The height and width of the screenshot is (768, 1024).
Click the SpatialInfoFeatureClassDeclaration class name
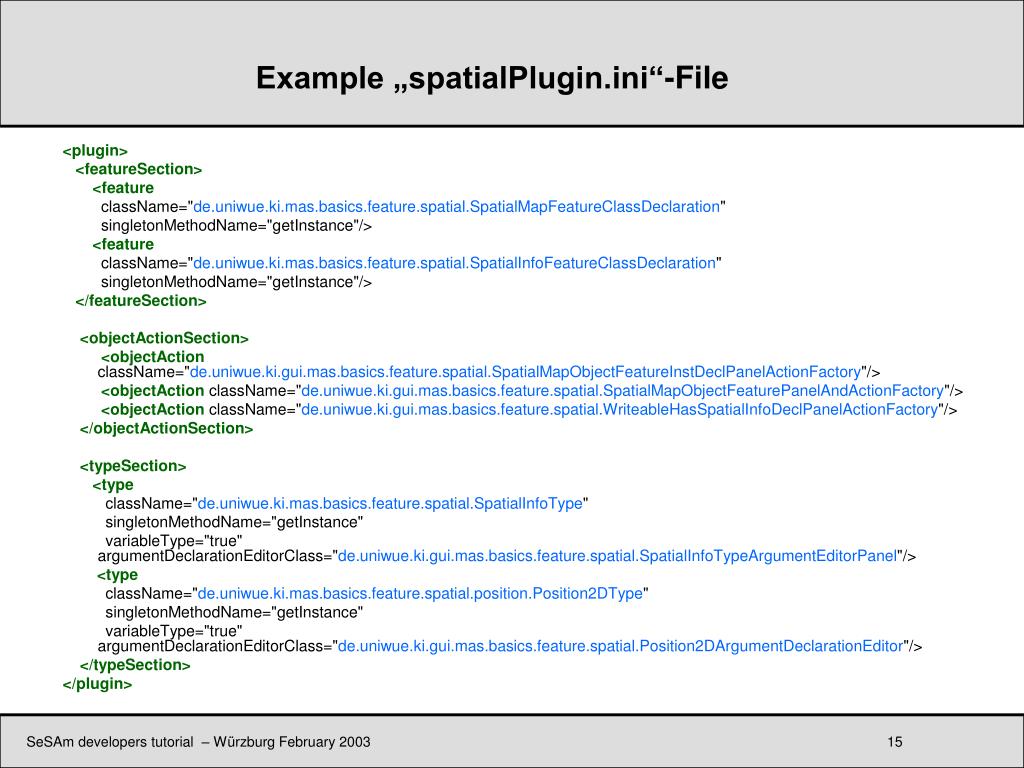pyautogui.click(x=455, y=263)
